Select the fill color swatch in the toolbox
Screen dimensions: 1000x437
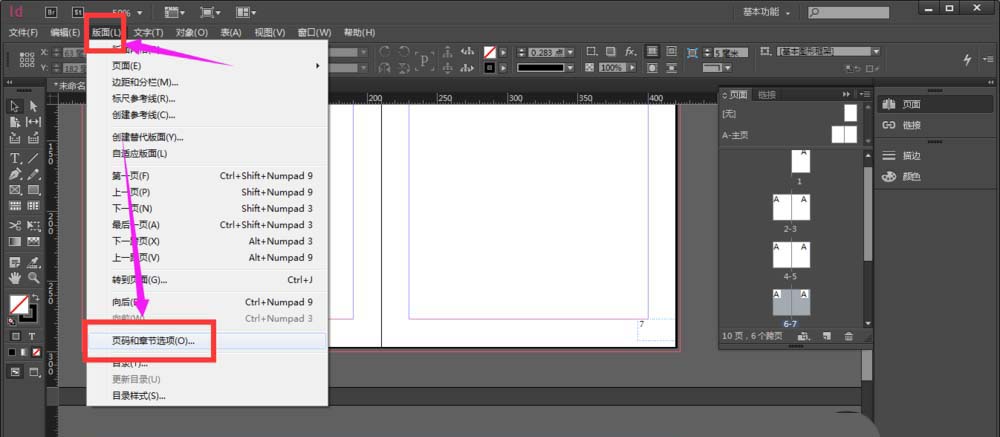[19, 304]
